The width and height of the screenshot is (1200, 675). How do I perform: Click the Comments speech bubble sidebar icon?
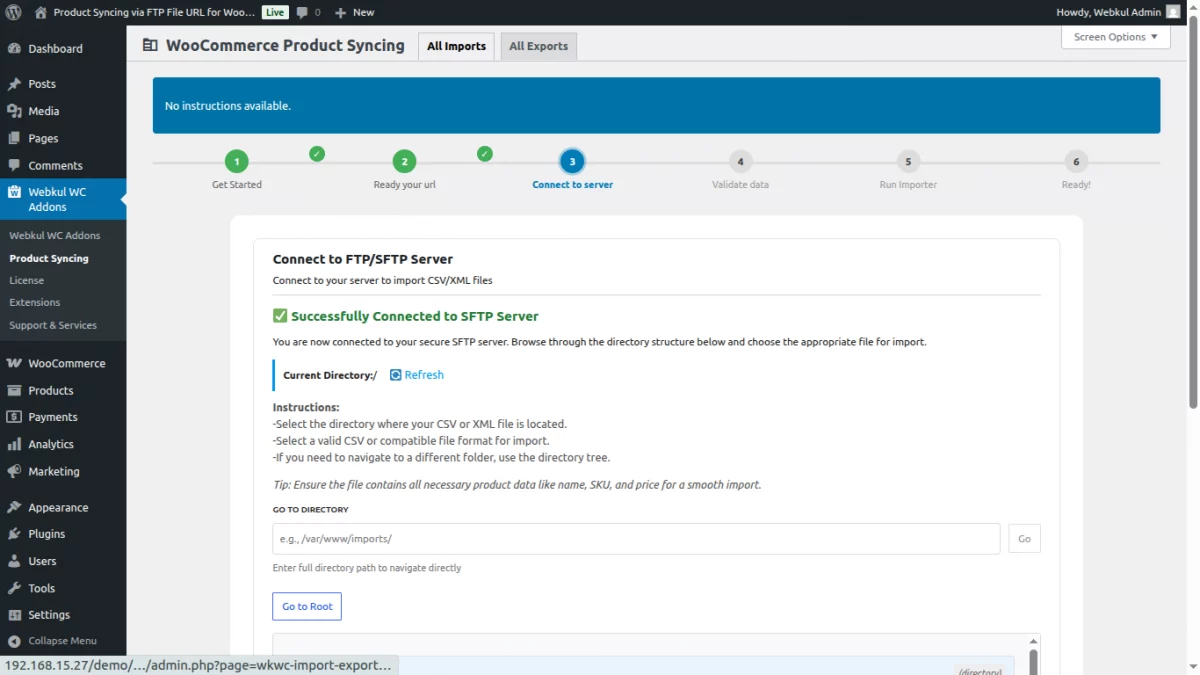click(14, 165)
